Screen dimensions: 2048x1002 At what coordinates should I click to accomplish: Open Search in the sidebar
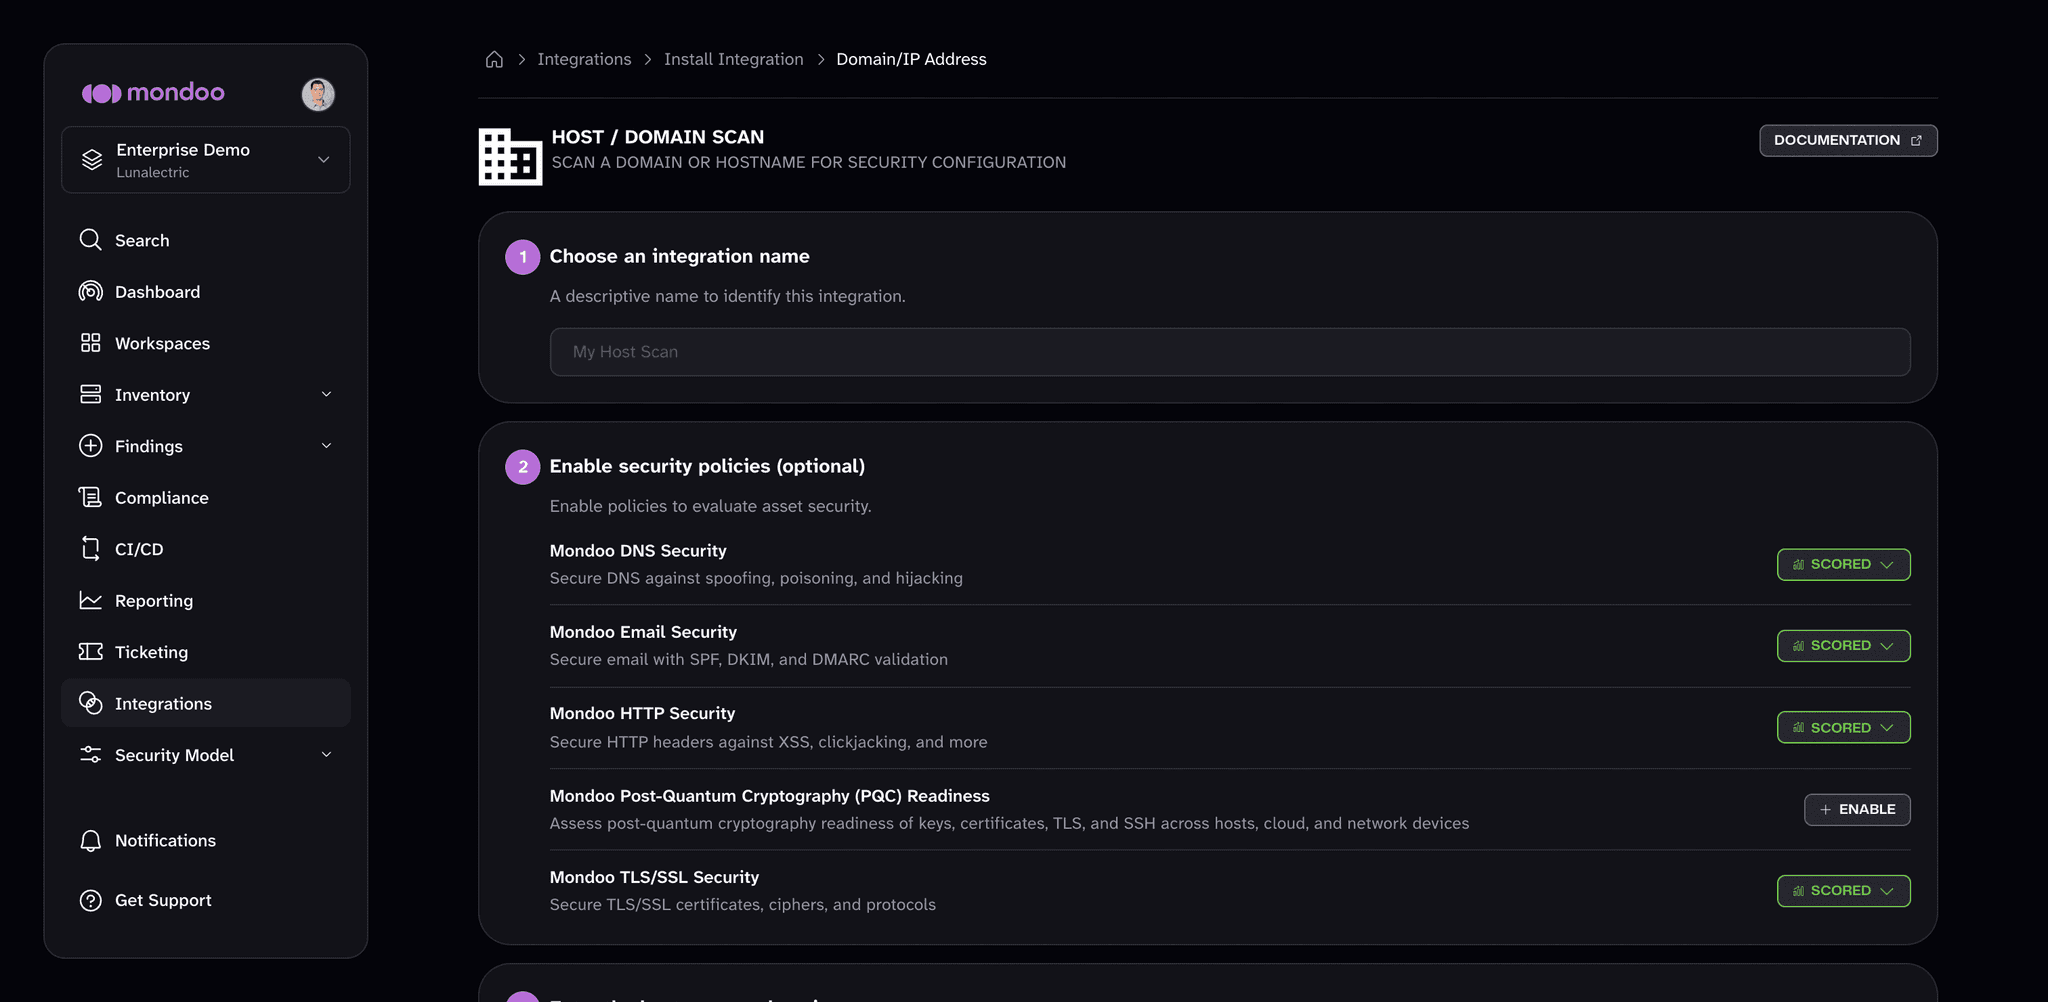(x=206, y=240)
